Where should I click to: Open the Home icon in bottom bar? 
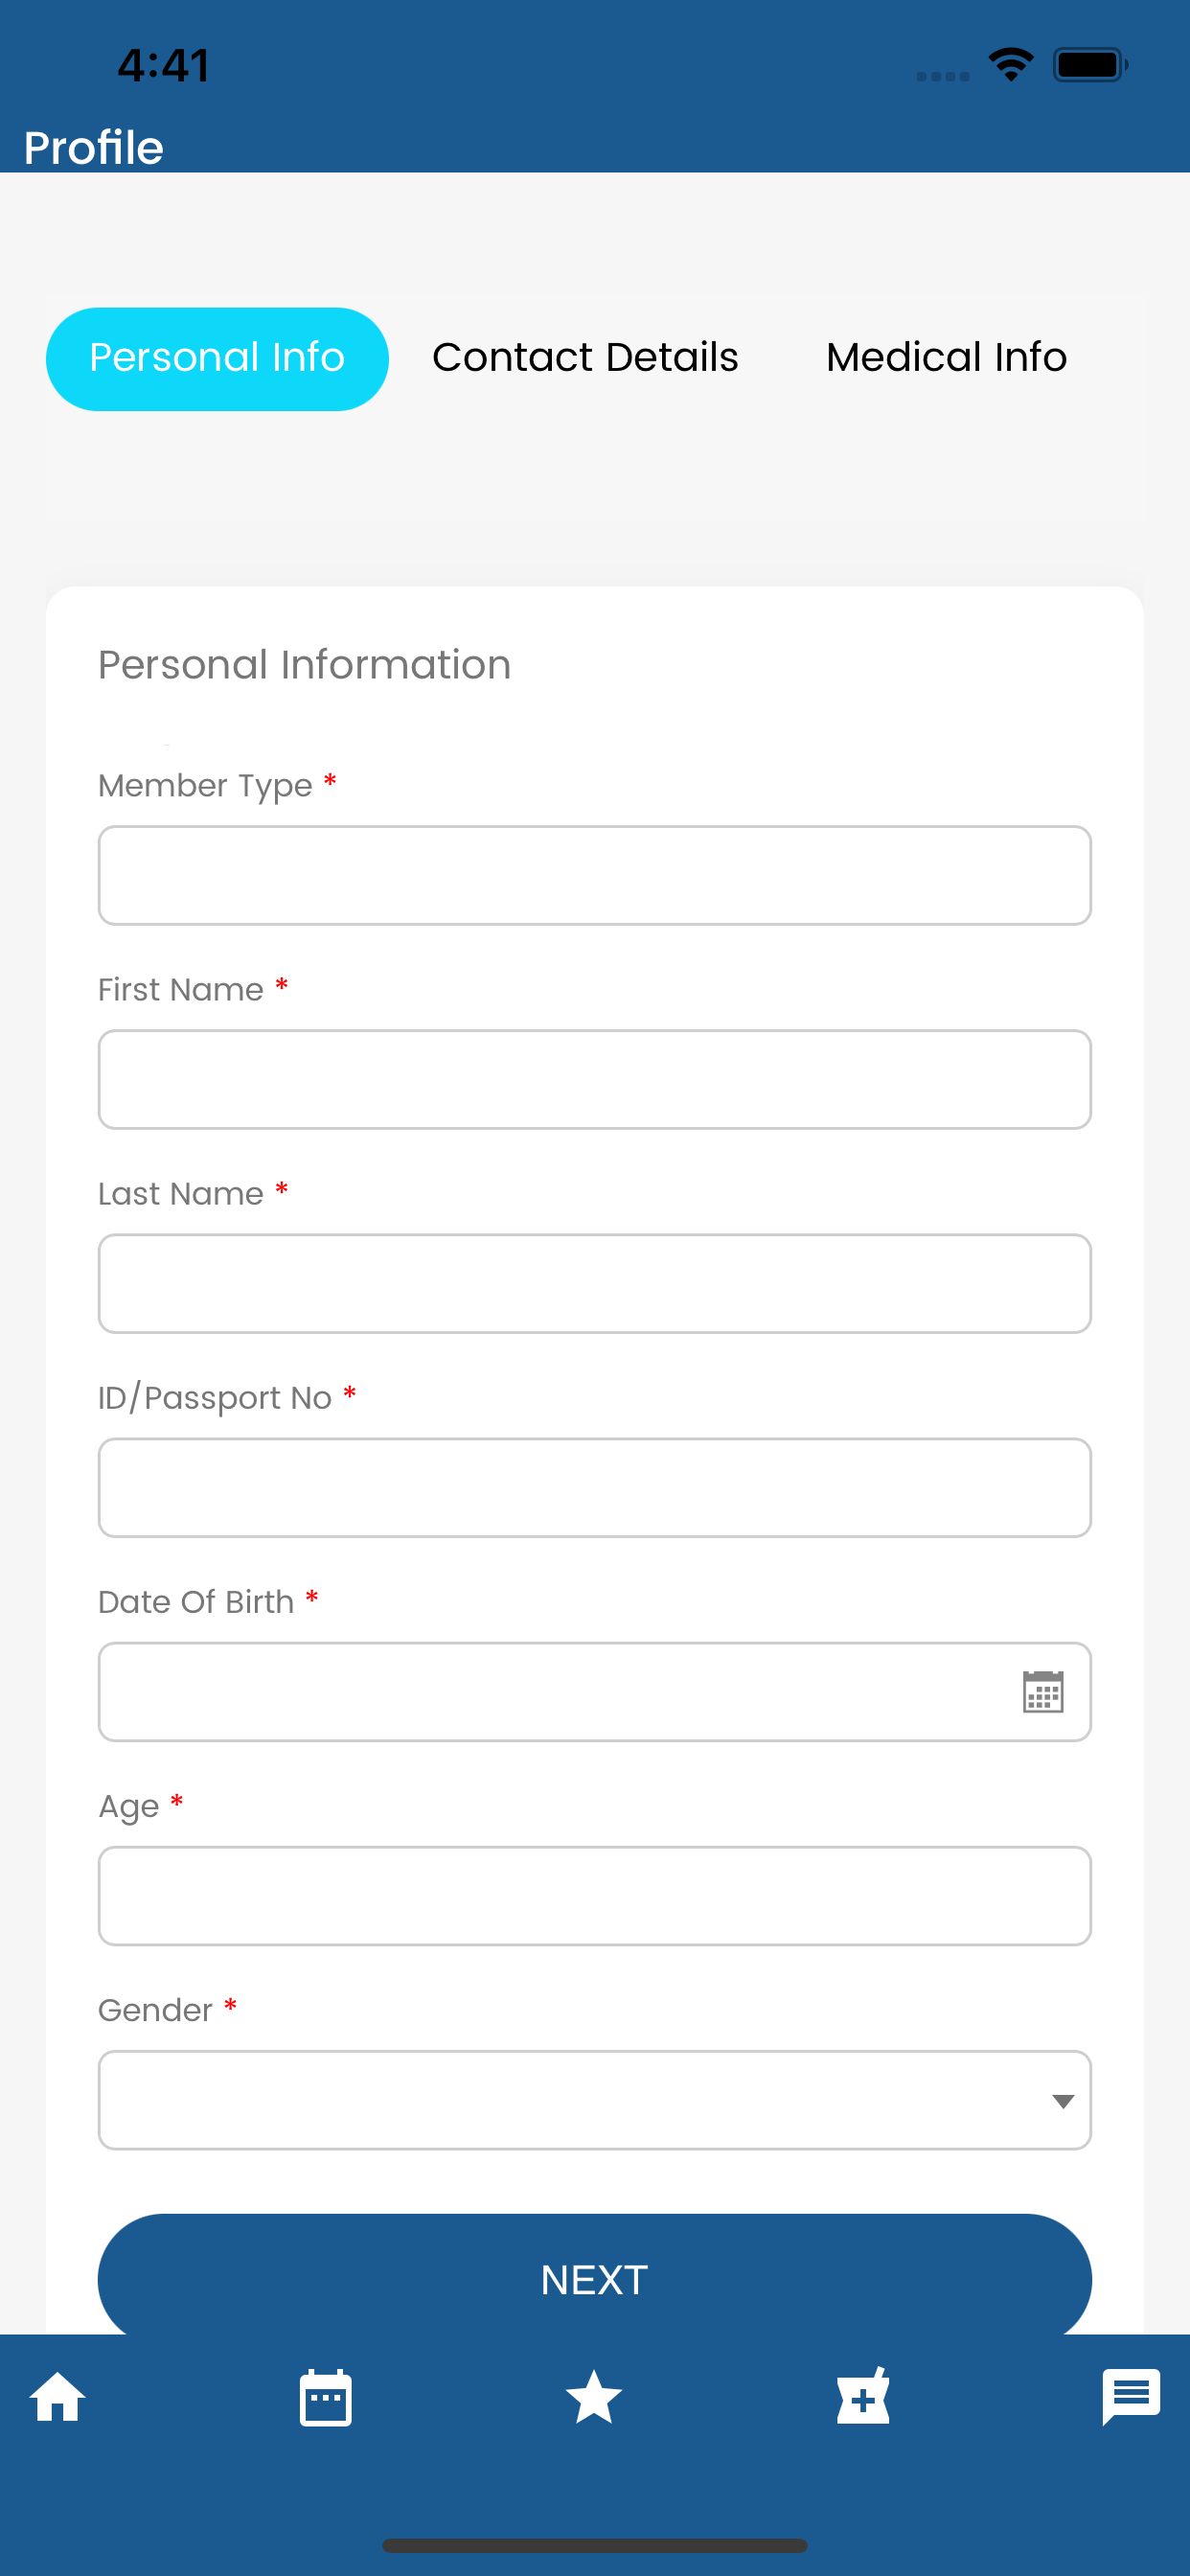pos(58,2397)
